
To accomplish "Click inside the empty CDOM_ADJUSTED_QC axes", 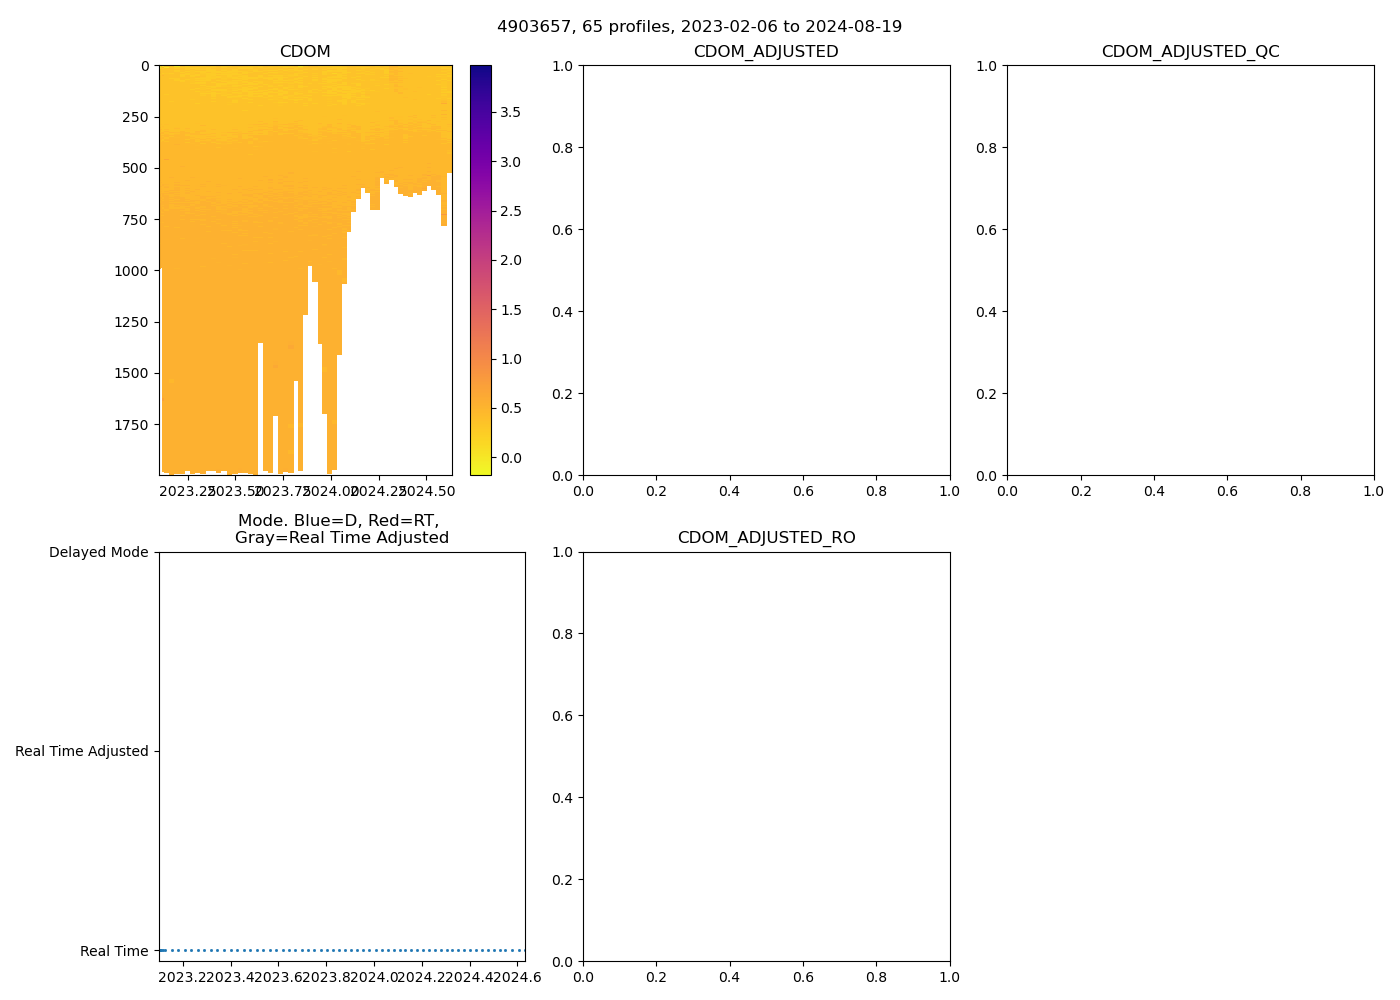I will pos(1190,270).
